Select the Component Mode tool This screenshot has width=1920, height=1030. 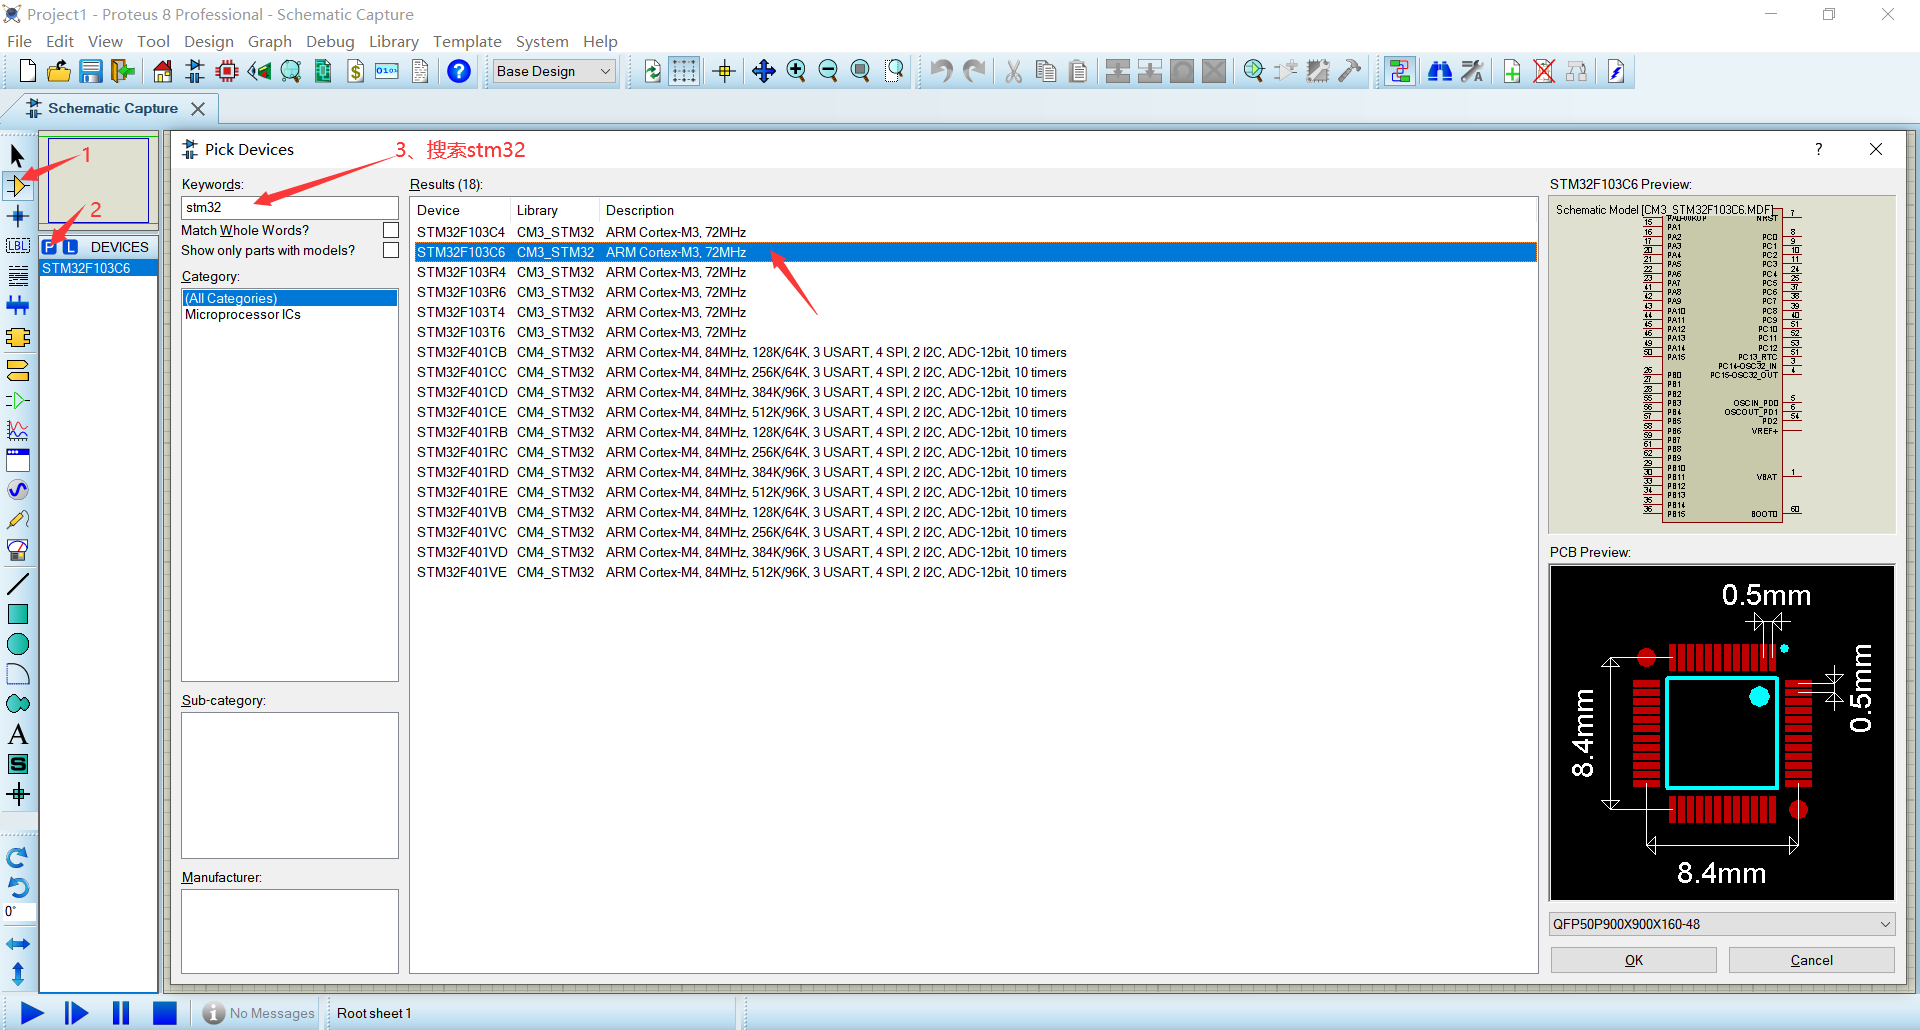[18, 186]
